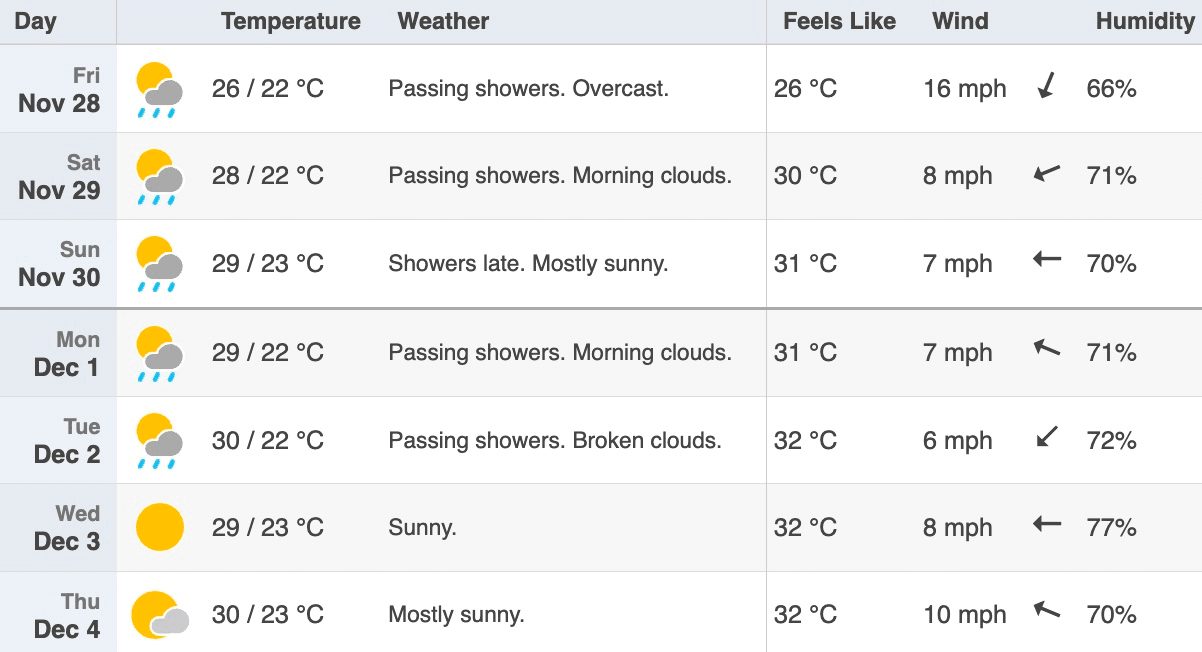Select the Wed Dec 3 day cell

pyautogui.click(x=58, y=528)
